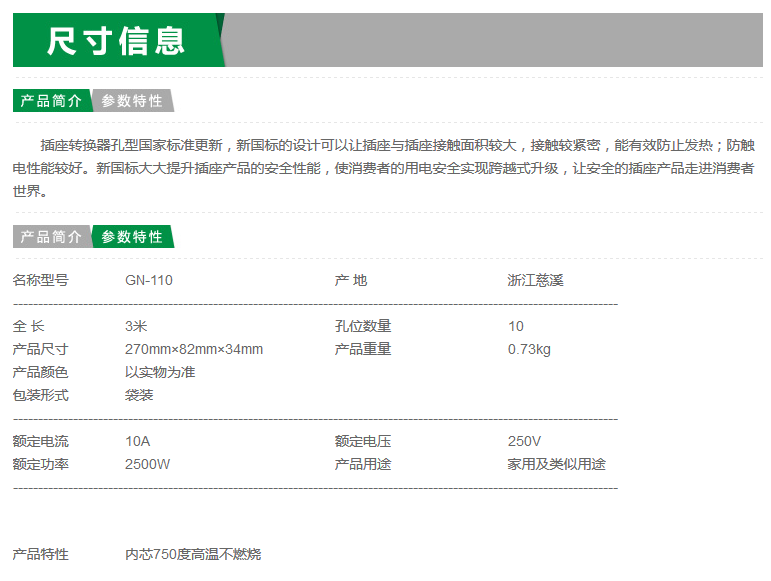
Task: Switch to the gray 参数特性 tab above the description
Action: pyautogui.click(x=132, y=101)
